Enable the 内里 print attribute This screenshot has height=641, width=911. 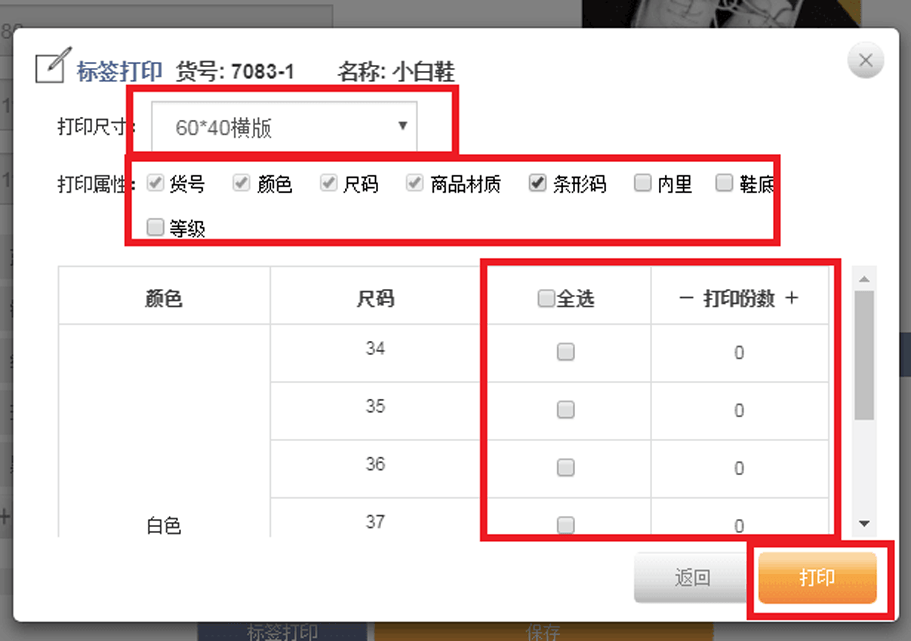coord(642,183)
